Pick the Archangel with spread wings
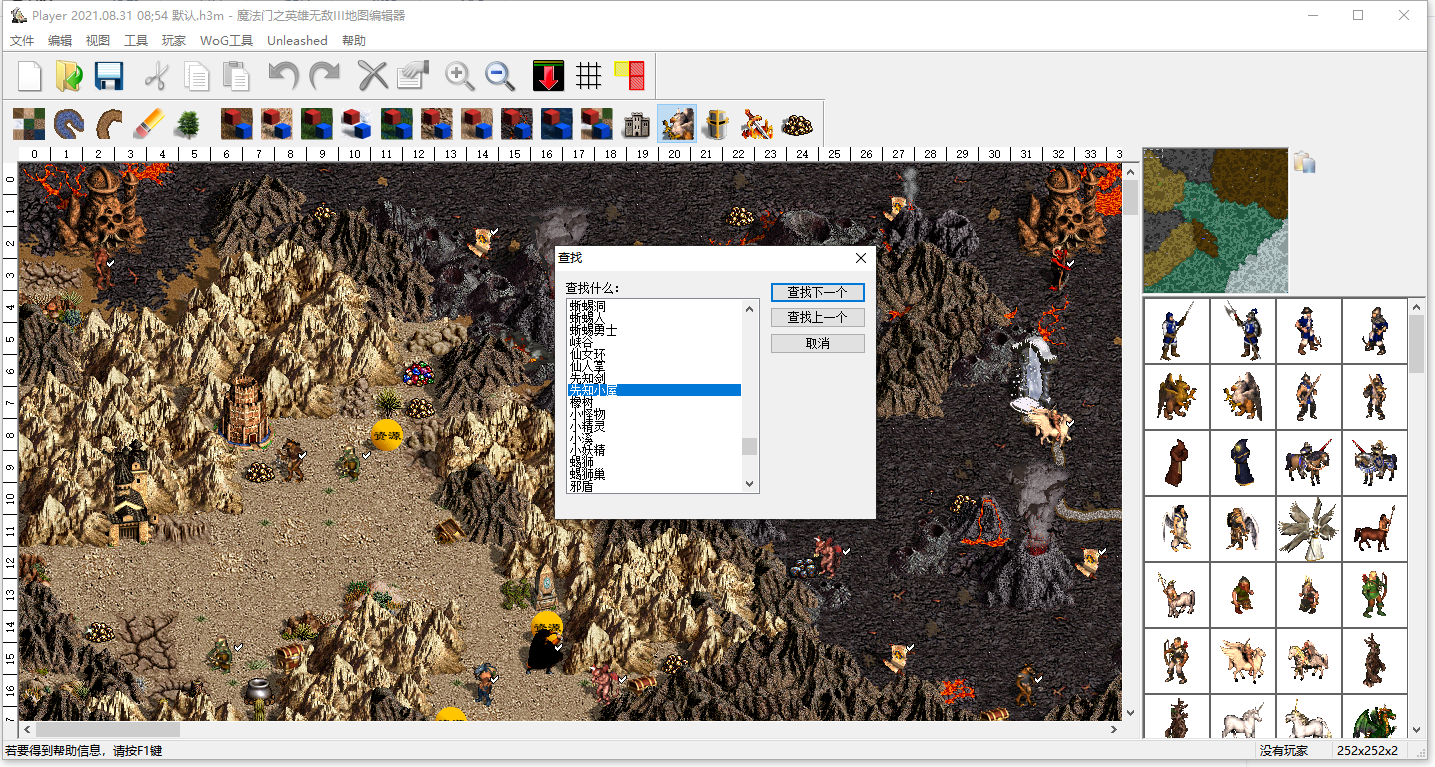 pyautogui.click(x=1308, y=528)
